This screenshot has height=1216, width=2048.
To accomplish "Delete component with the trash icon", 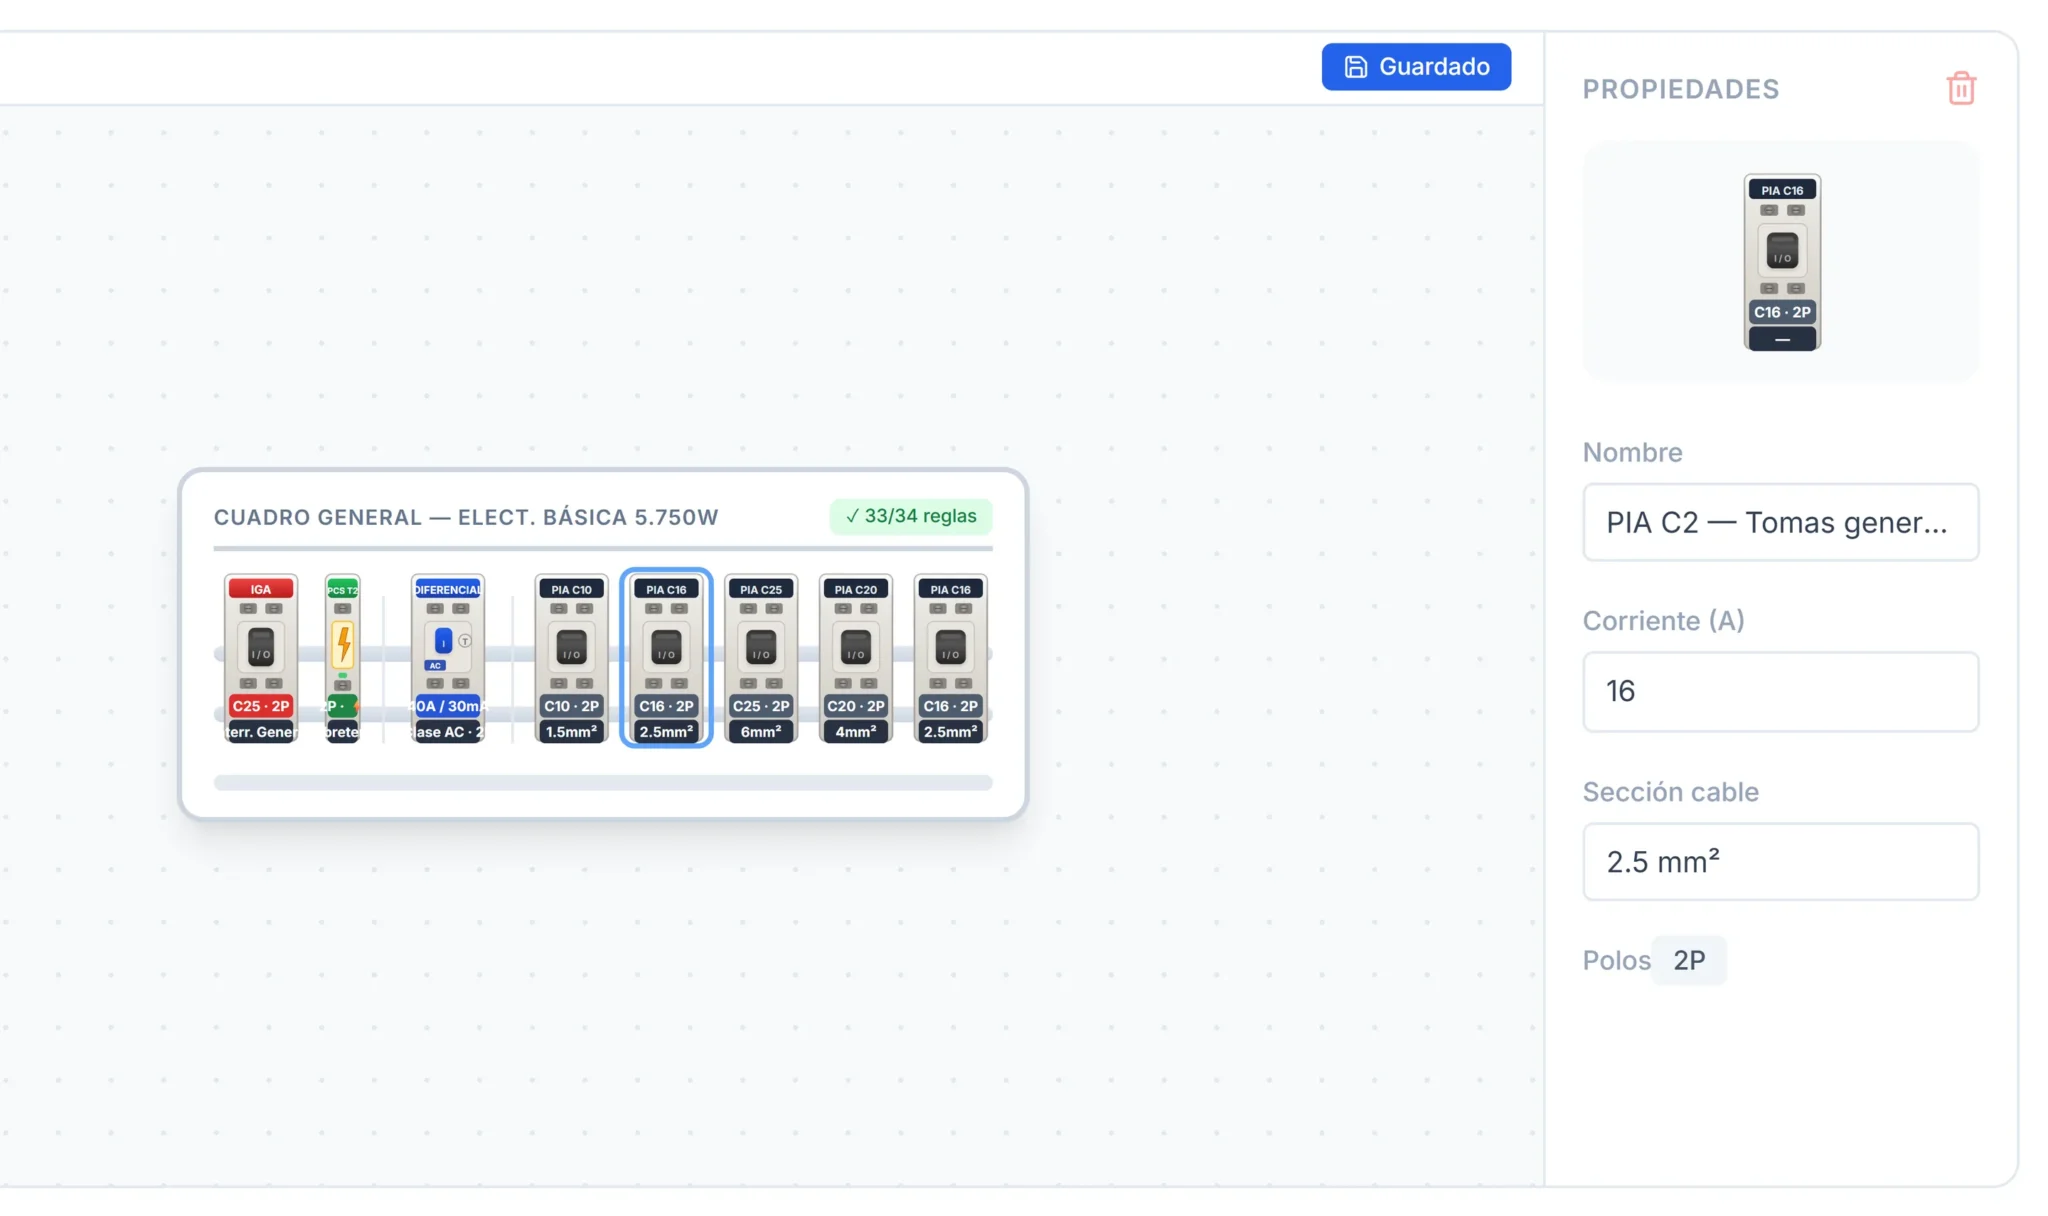I will click(1961, 88).
